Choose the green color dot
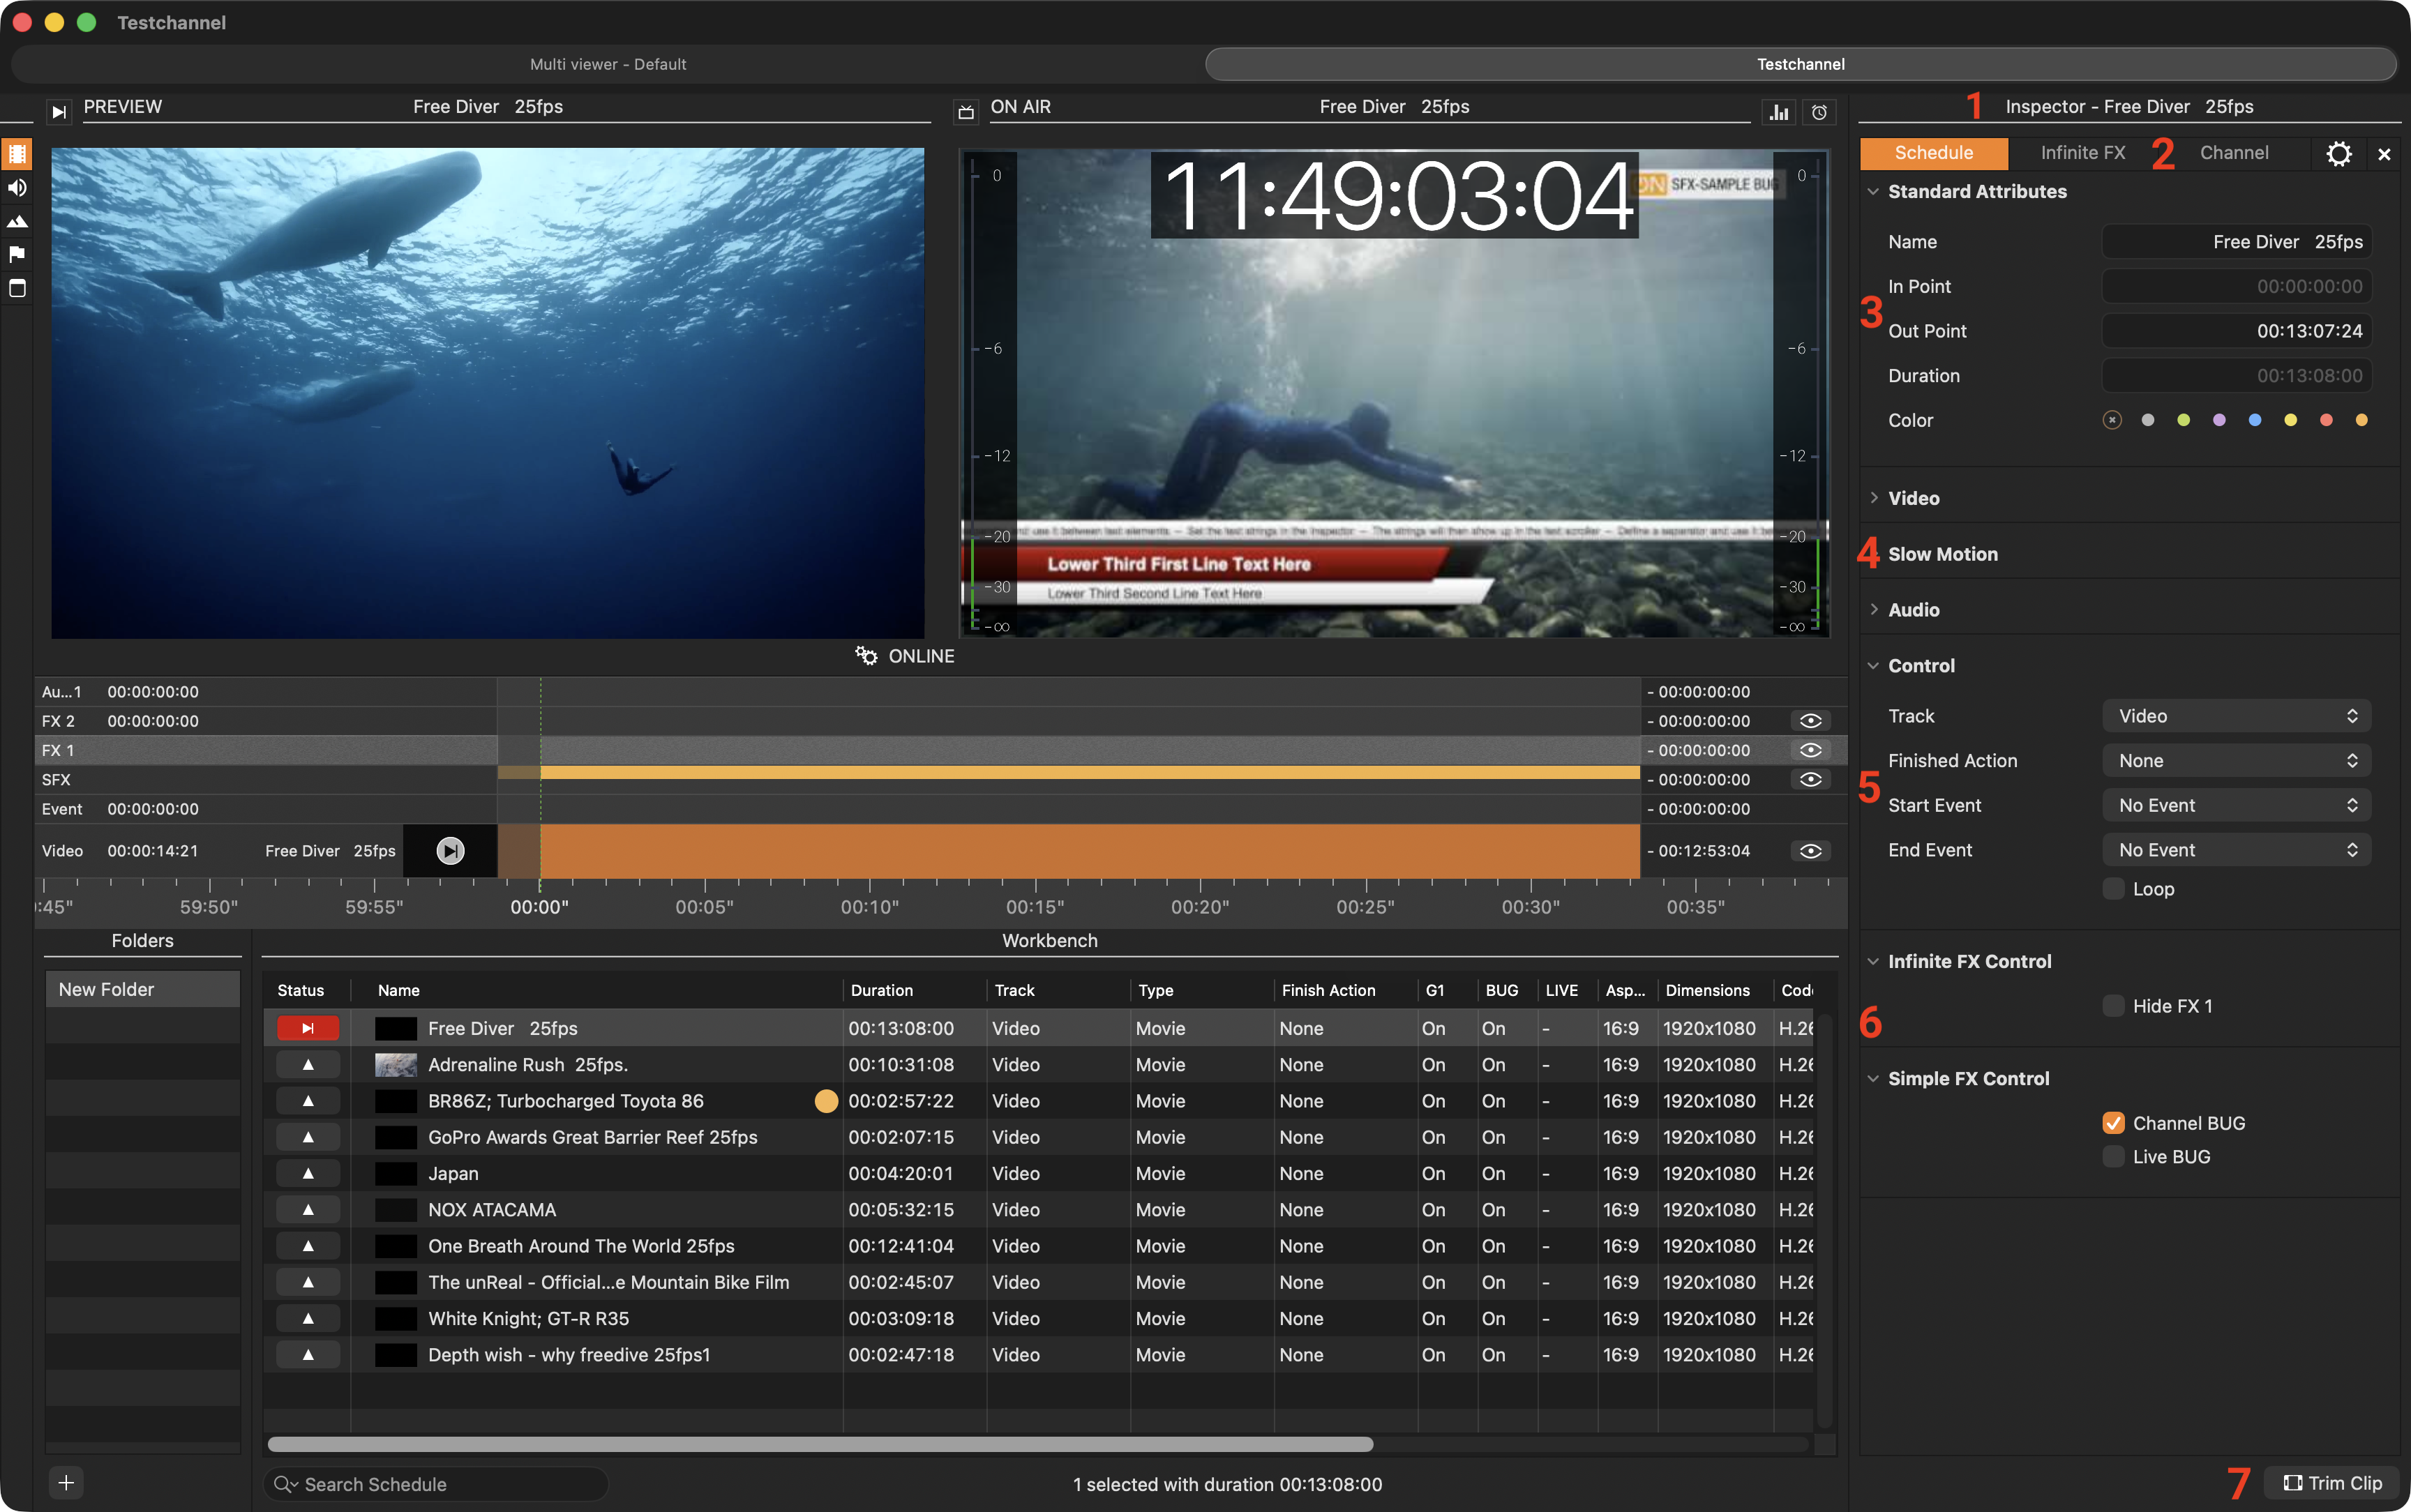This screenshot has width=2411, height=1512. pyautogui.click(x=2183, y=420)
